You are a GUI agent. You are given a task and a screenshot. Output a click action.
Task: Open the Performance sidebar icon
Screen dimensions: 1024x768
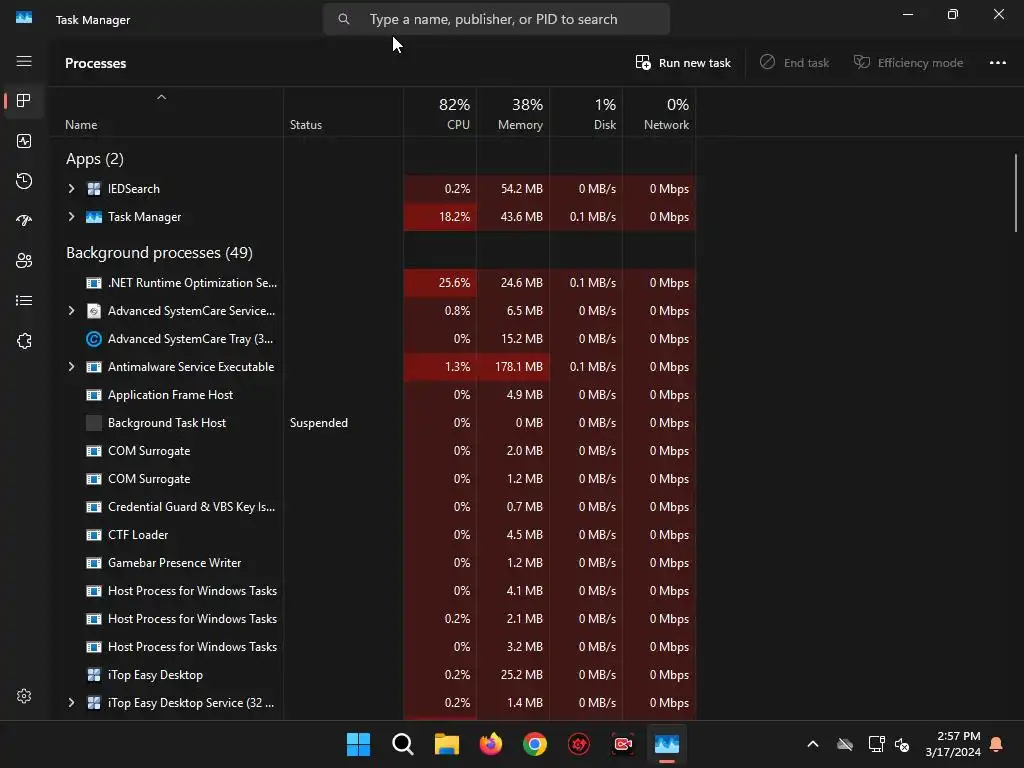click(24, 141)
